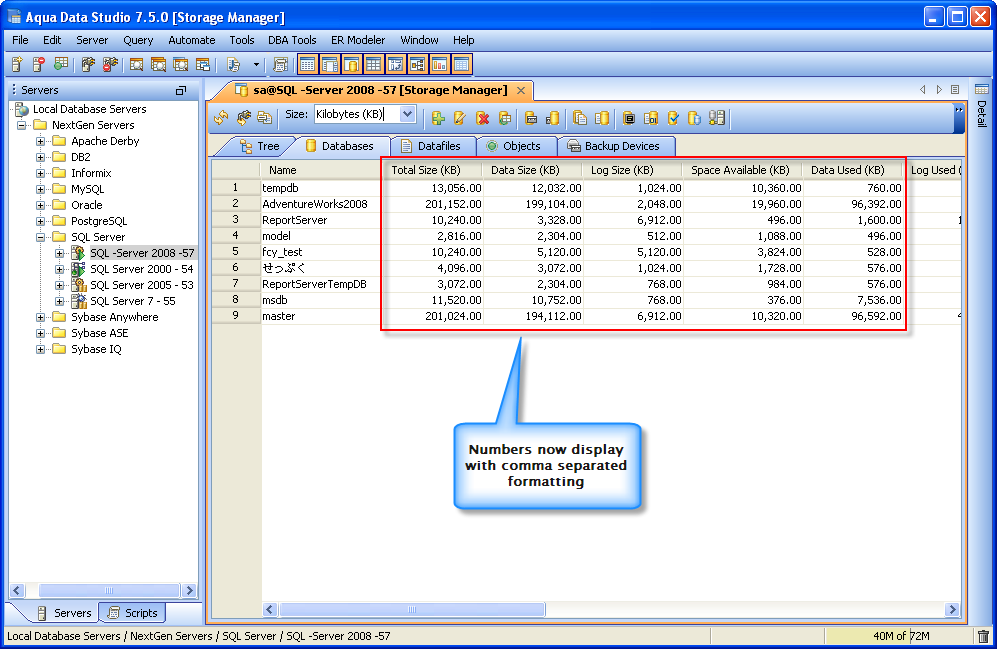Open the Query menu

pyautogui.click(x=138, y=40)
